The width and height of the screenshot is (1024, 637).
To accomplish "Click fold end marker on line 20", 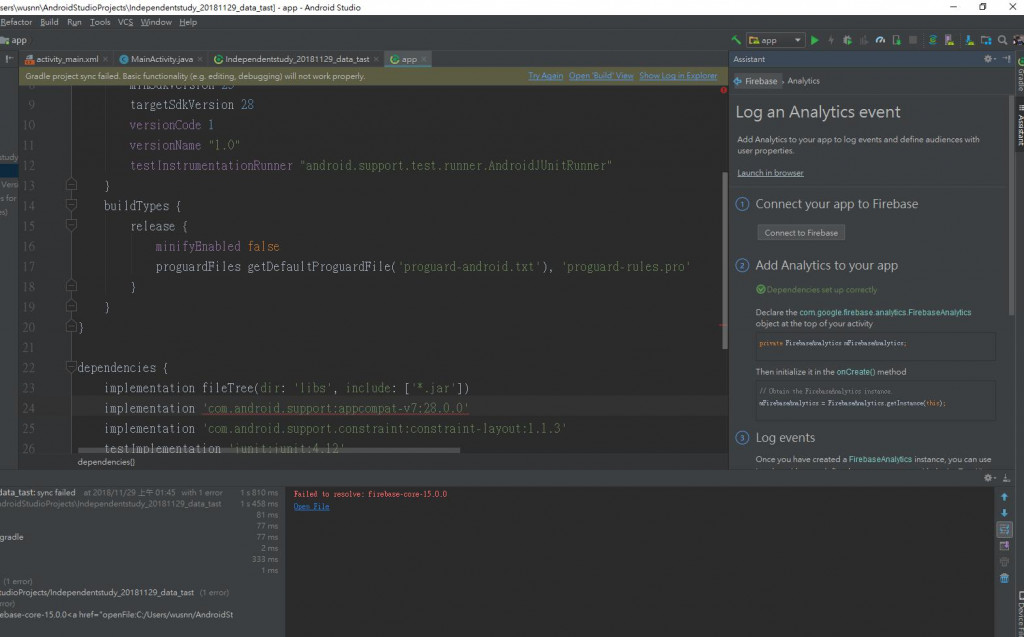I will (x=71, y=327).
